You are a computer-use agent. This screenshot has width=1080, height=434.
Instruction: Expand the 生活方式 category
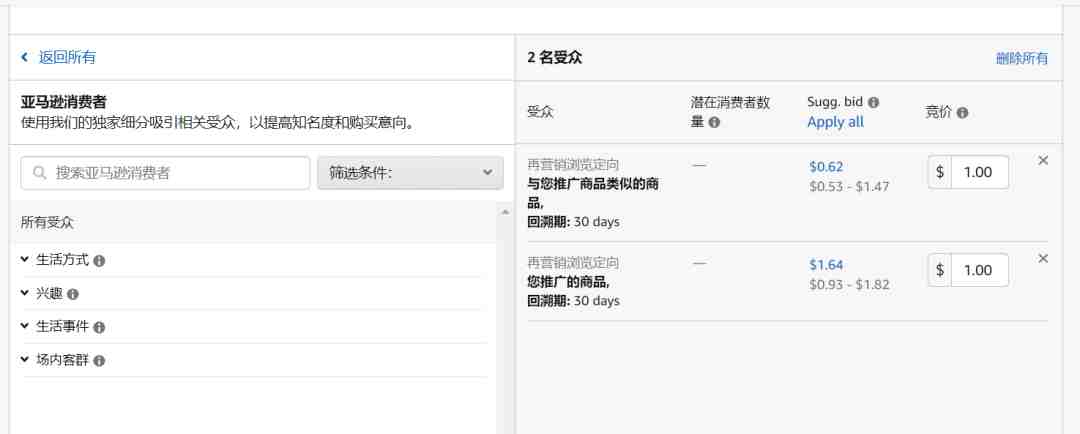click(x=25, y=260)
